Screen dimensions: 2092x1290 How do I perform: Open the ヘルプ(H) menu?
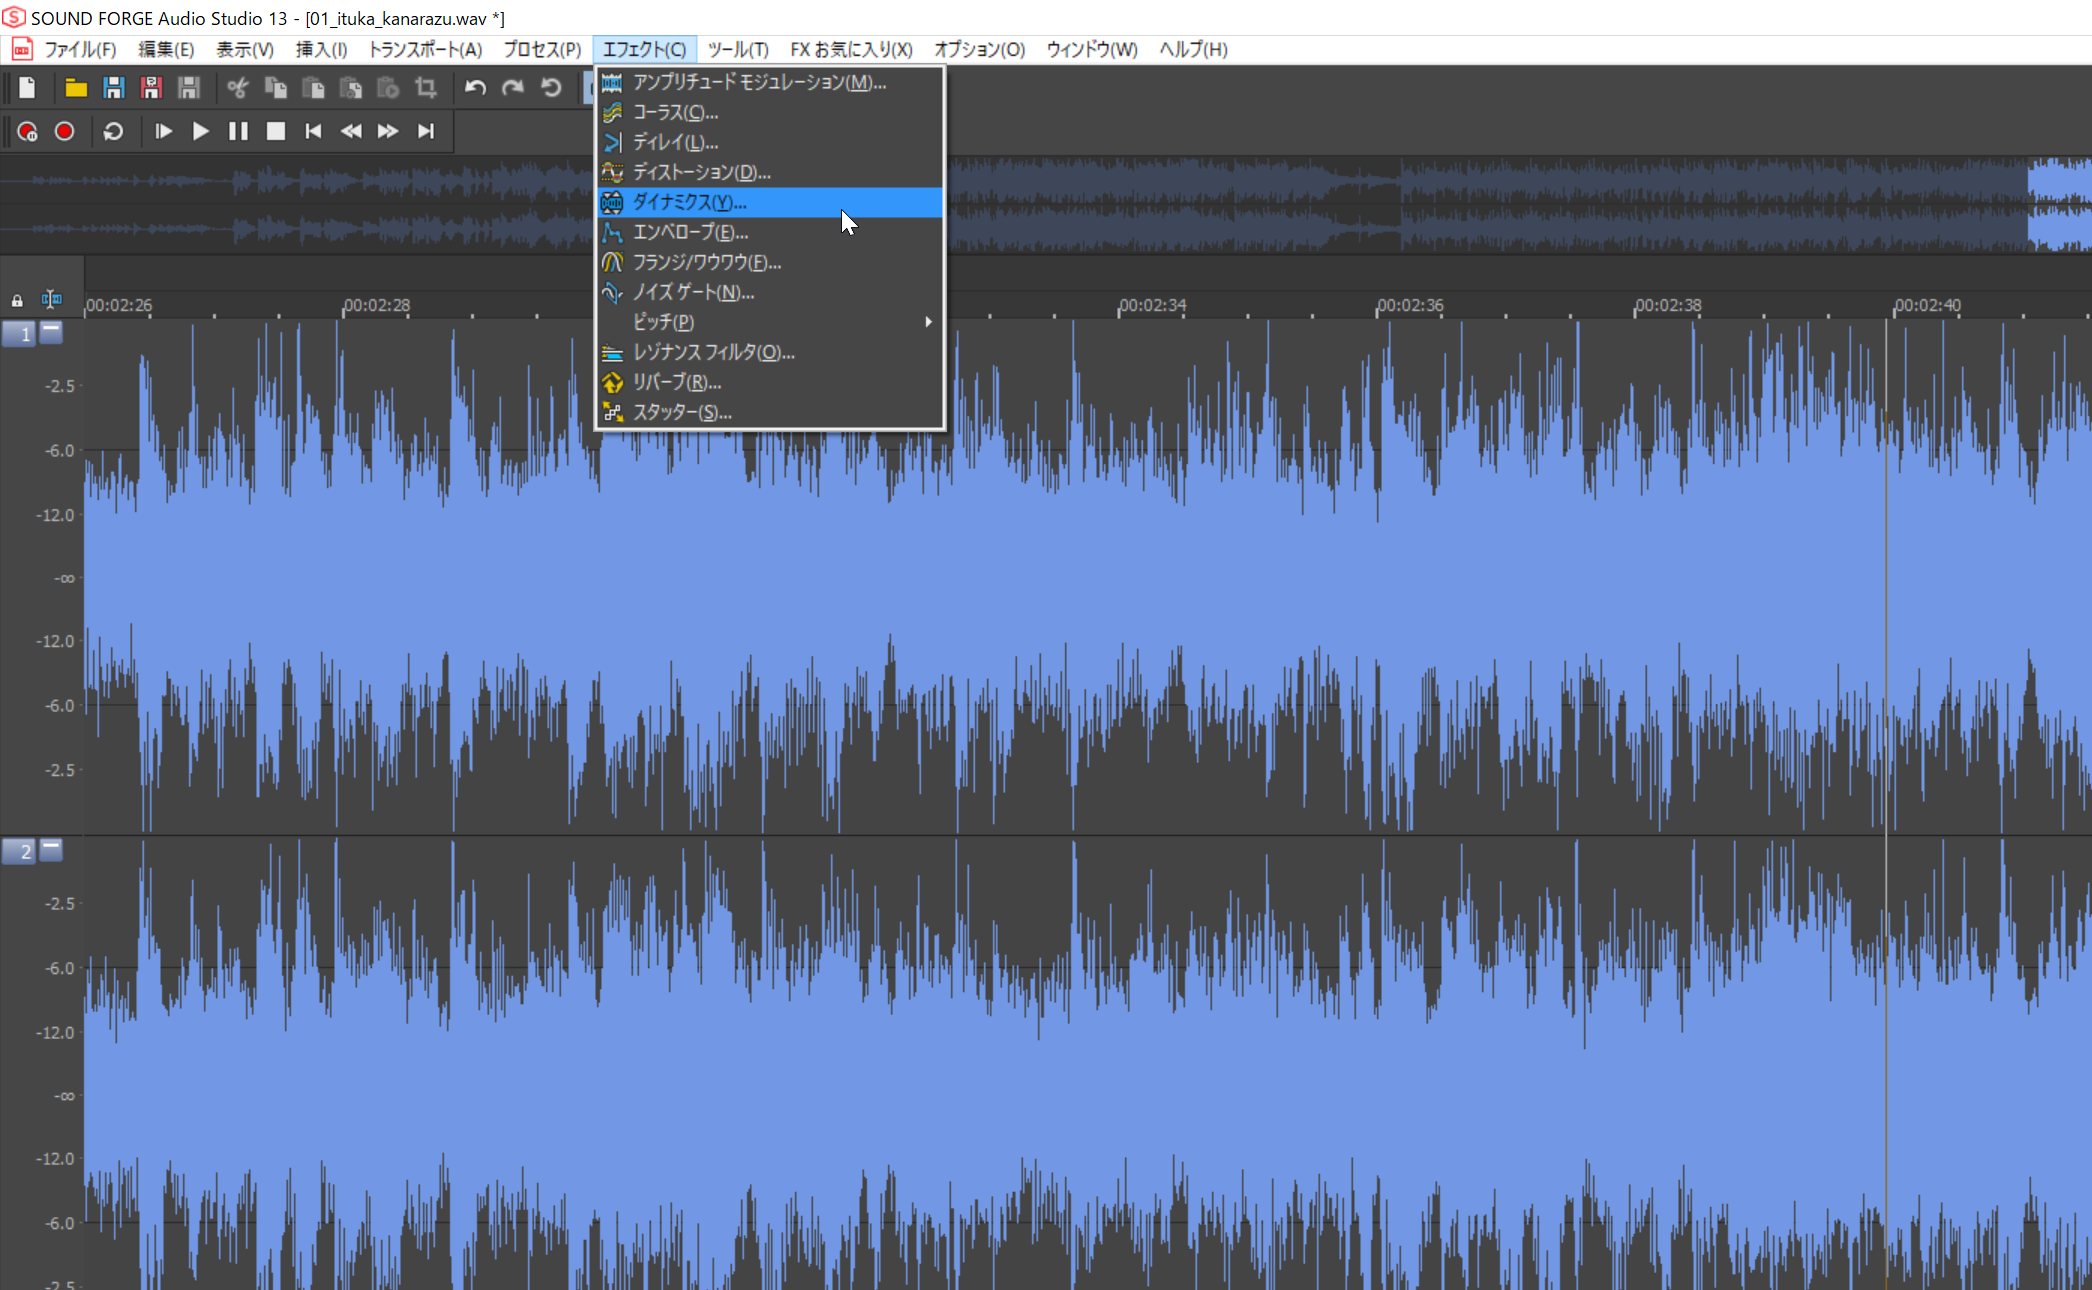1193,49
